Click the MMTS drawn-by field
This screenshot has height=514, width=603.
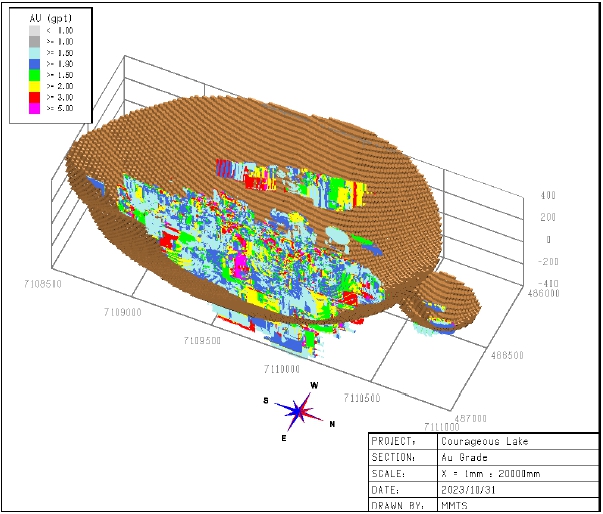[x=452, y=506]
